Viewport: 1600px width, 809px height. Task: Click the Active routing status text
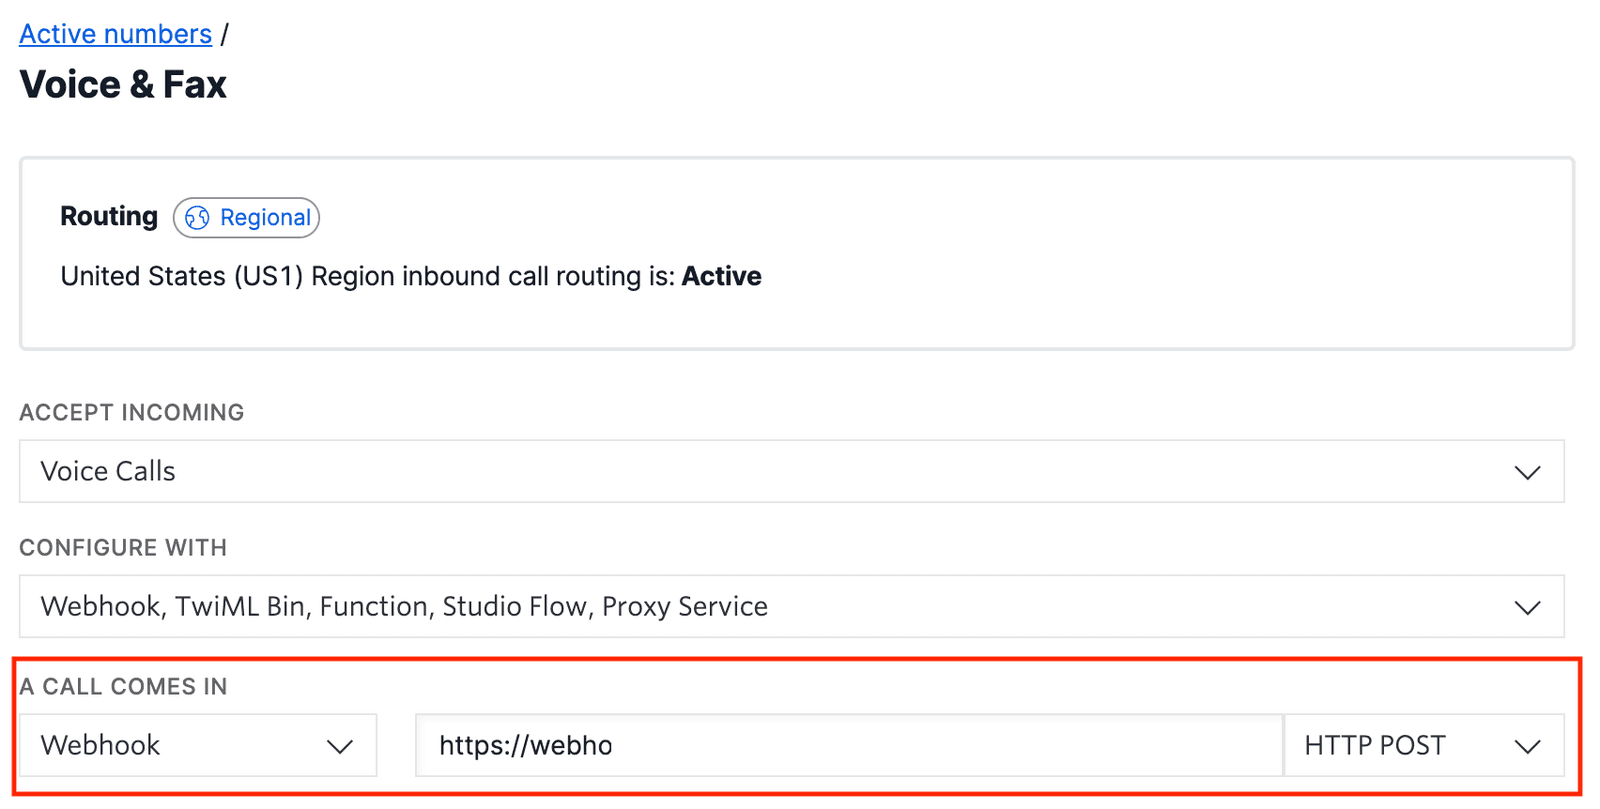tap(722, 276)
